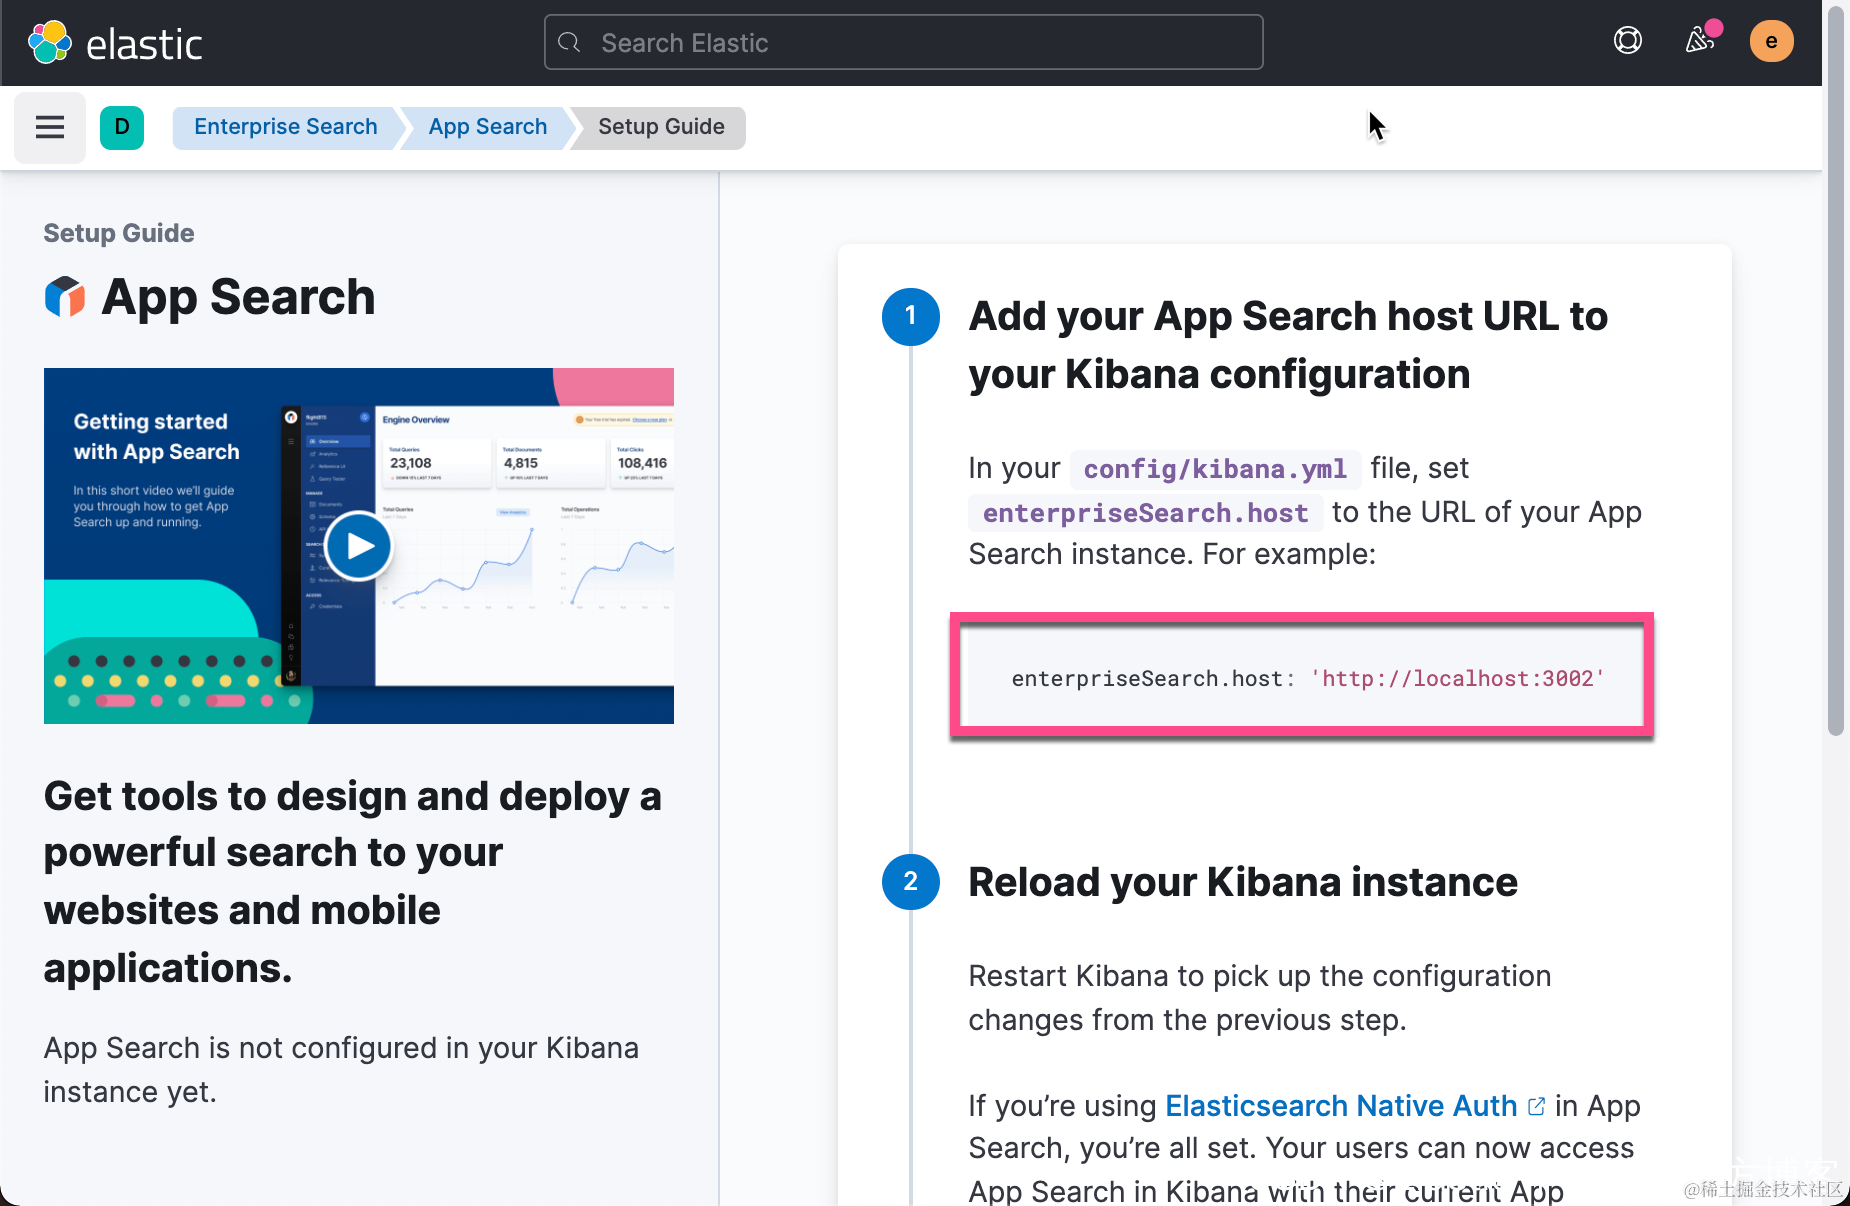Click the green D space avatar
Screen dimensions: 1850x1206
coord(122,127)
